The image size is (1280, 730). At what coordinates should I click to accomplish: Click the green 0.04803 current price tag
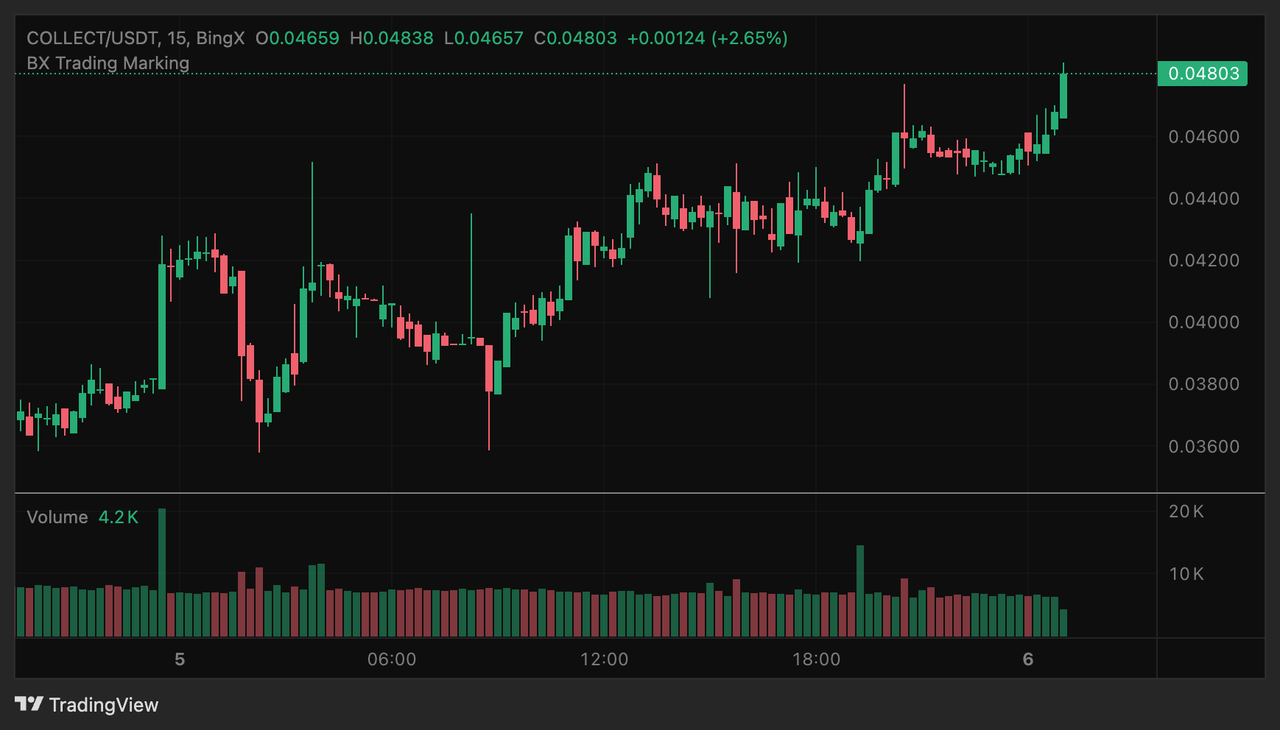[x=1202, y=73]
